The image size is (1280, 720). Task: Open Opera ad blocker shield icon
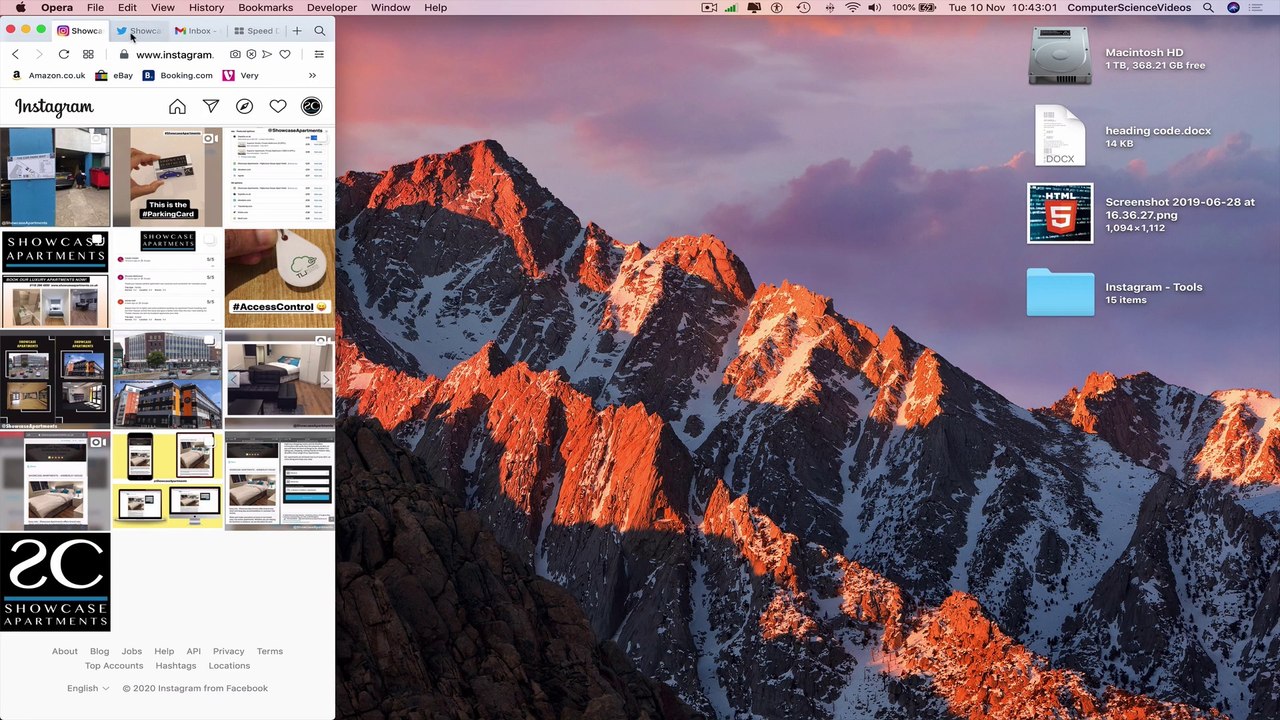[251, 54]
